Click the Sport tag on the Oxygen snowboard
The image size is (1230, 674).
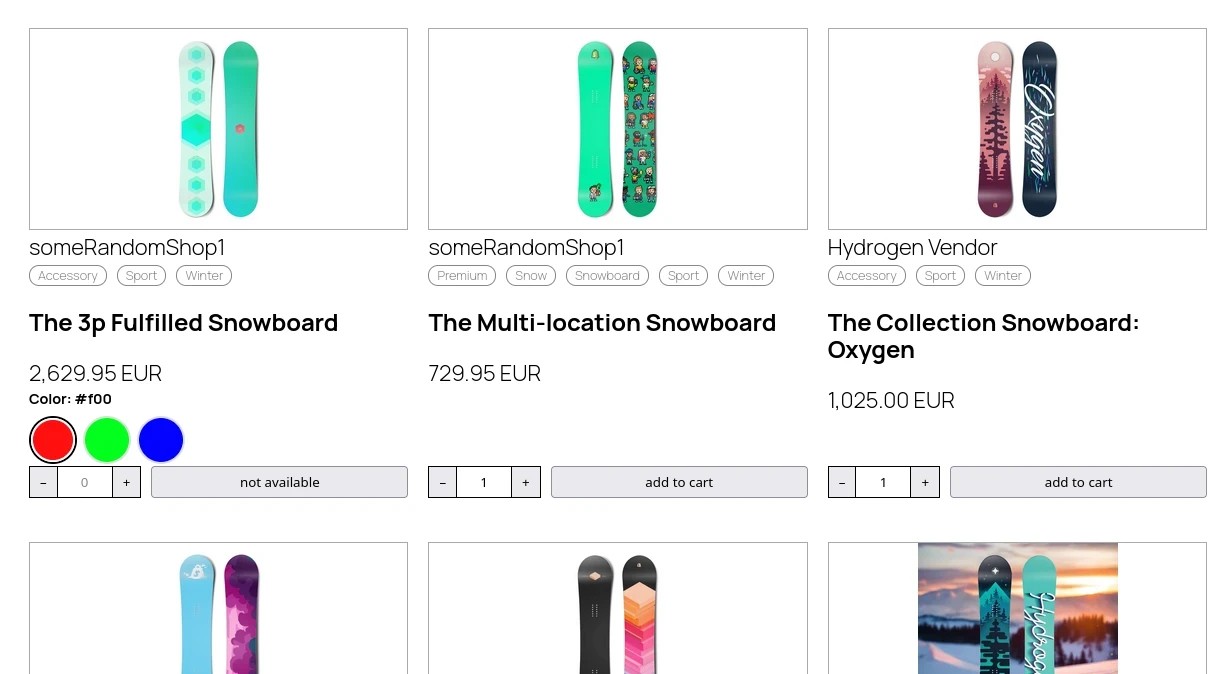(x=939, y=275)
